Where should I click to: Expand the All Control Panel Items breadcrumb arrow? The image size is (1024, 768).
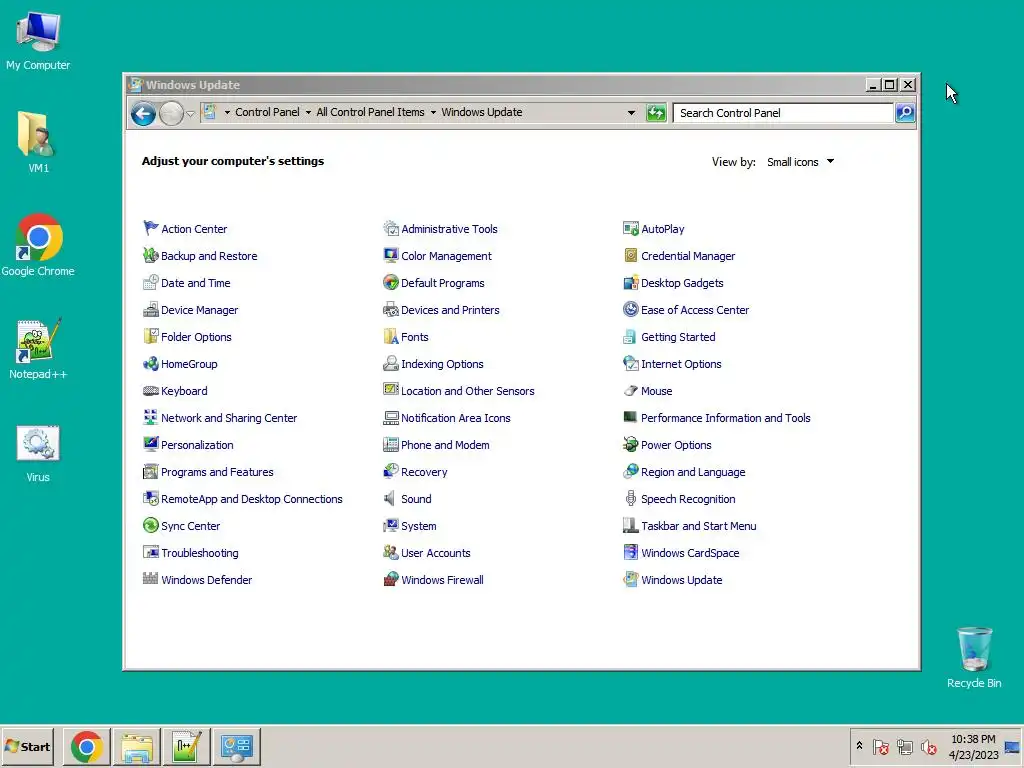433,112
